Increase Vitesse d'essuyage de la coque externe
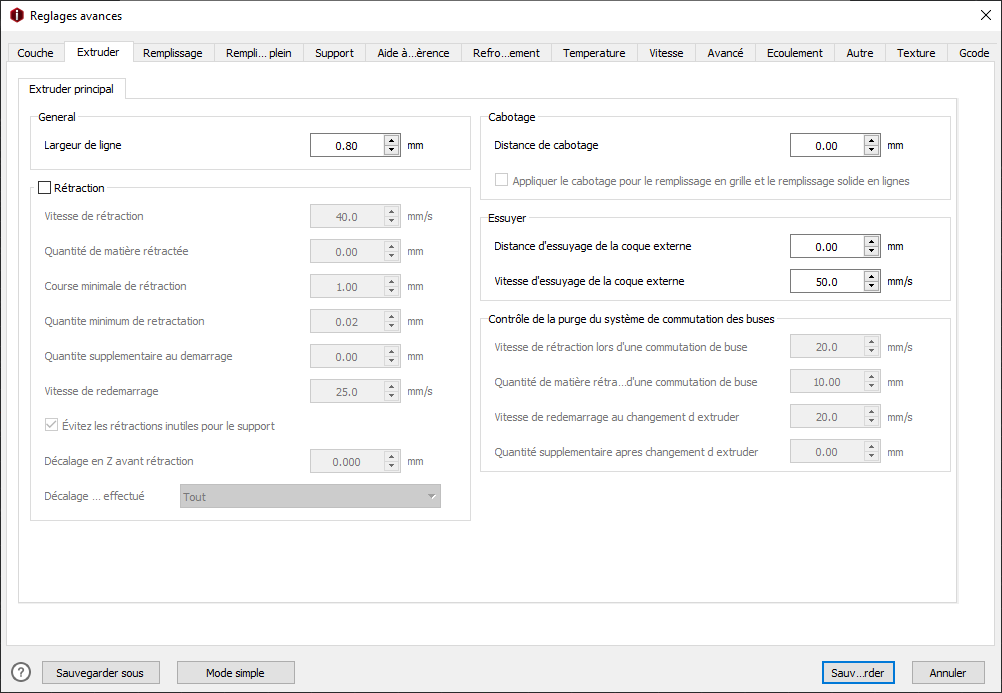Image resolution: width=1002 pixels, height=693 pixels. pos(872,276)
